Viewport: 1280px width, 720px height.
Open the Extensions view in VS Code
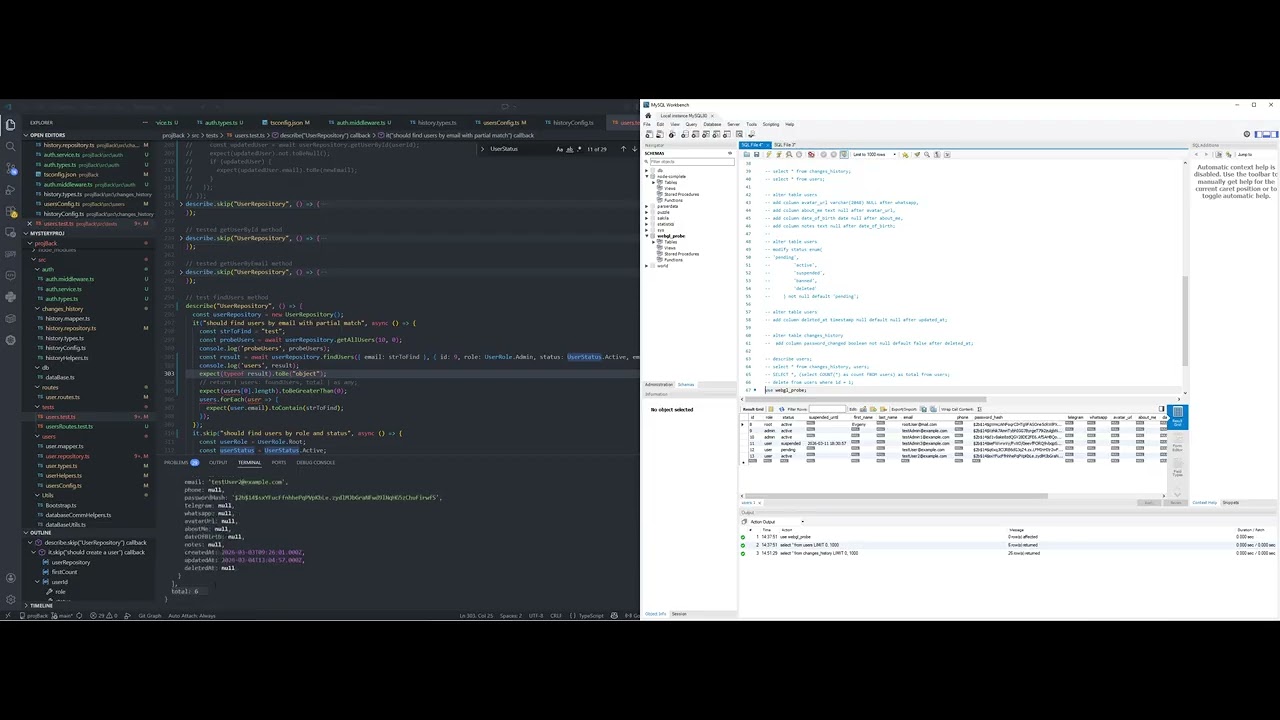[10, 212]
